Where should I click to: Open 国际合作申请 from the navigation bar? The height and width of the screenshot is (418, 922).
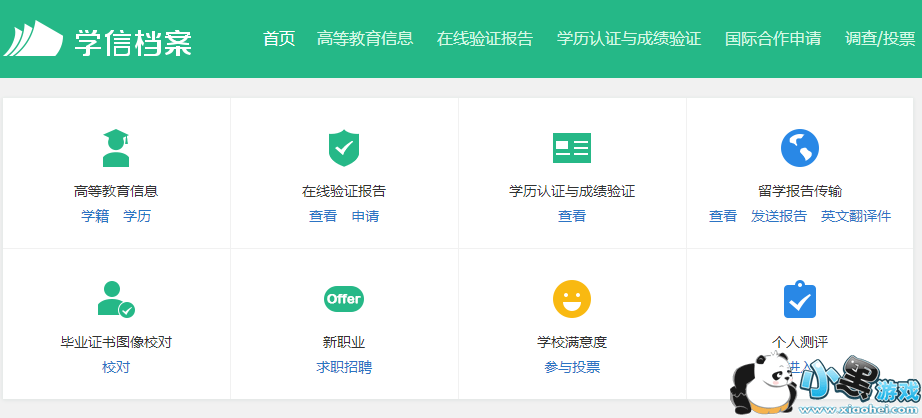(x=773, y=39)
